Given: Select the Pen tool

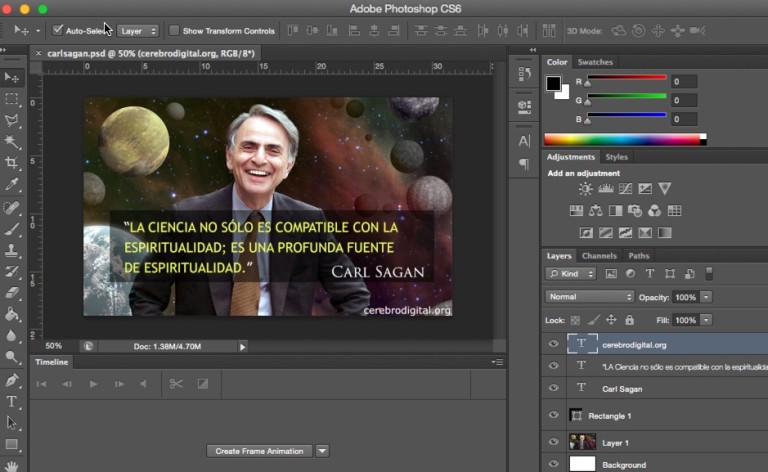Looking at the screenshot, I should click(x=12, y=380).
